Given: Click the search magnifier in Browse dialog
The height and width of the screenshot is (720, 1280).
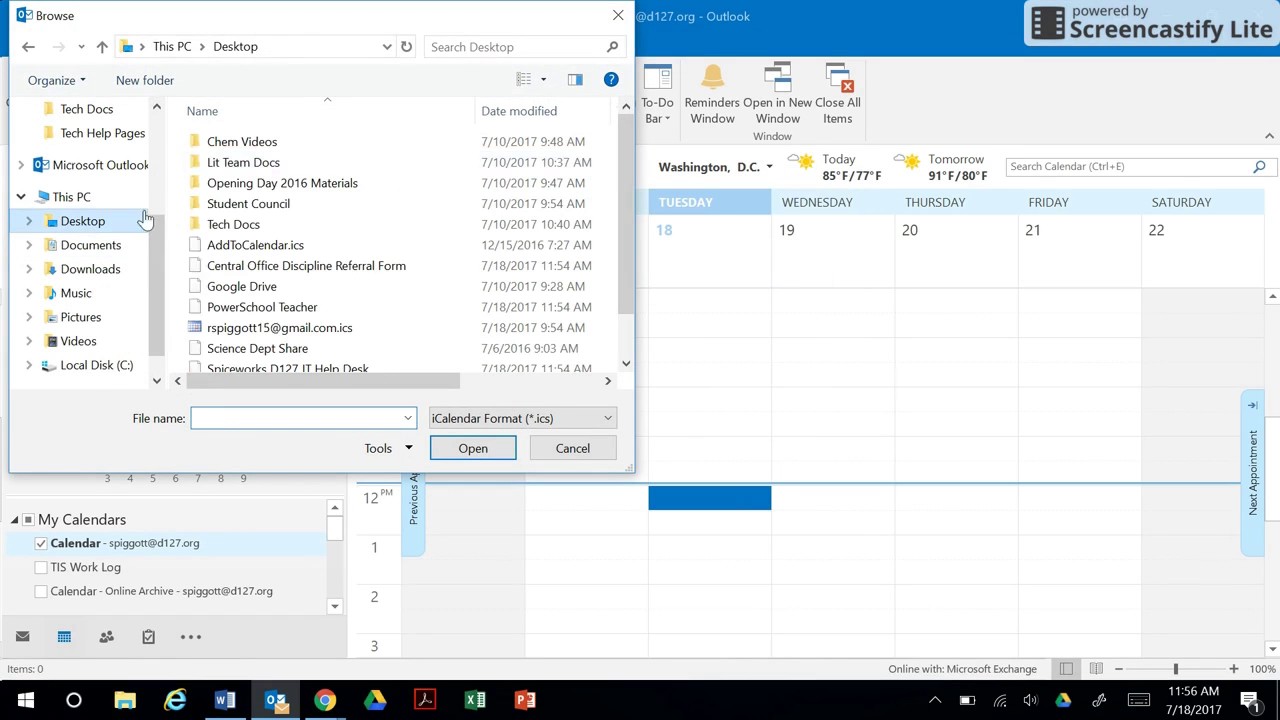Looking at the screenshot, I should 612,47.
